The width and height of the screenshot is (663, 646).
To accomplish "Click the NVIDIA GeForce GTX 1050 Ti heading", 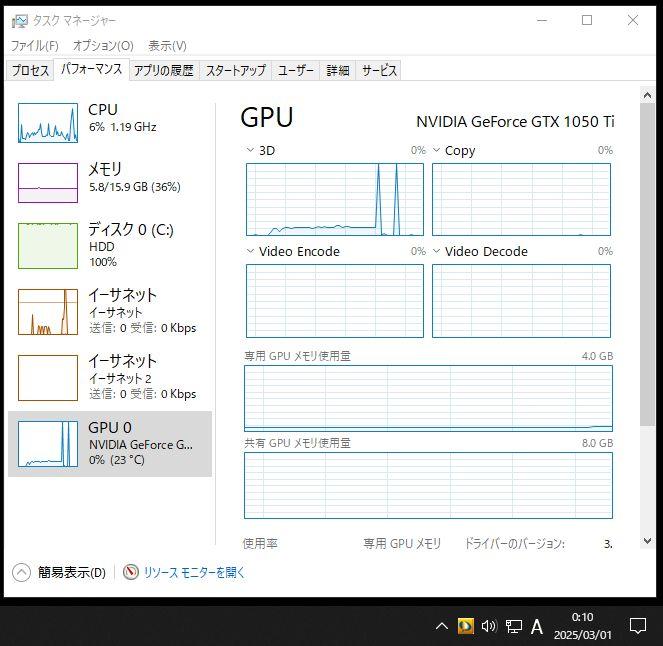I will pyautogui.click(x=515, y=122).
